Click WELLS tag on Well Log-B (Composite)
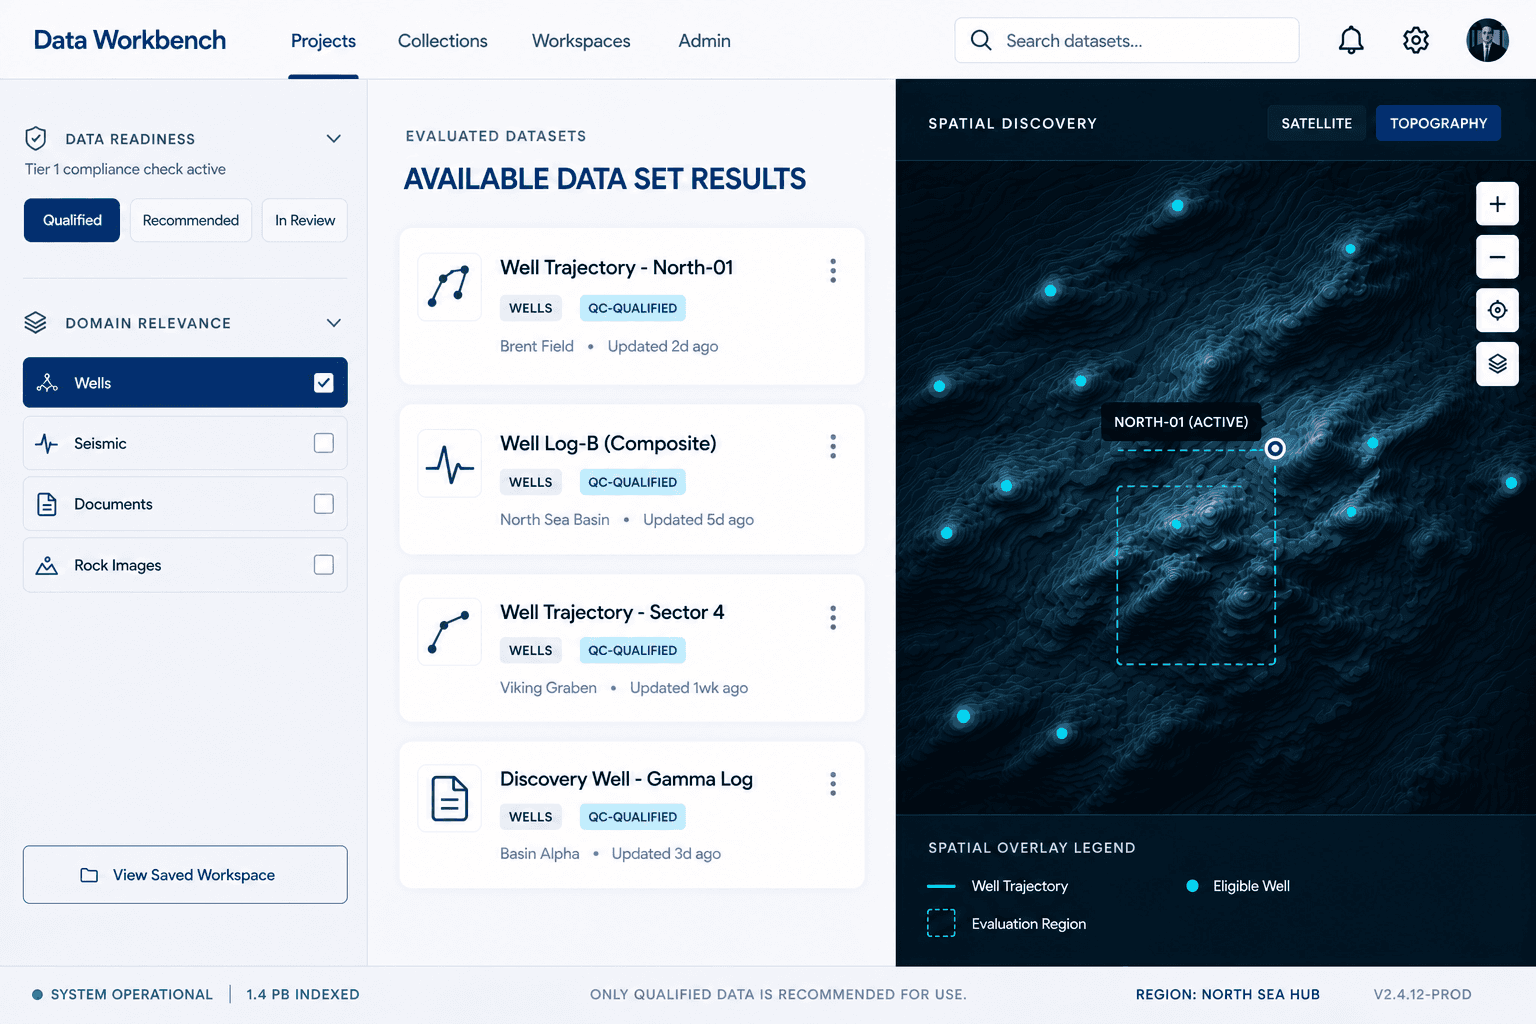1536x1024 pixels. tap(530, 482)
